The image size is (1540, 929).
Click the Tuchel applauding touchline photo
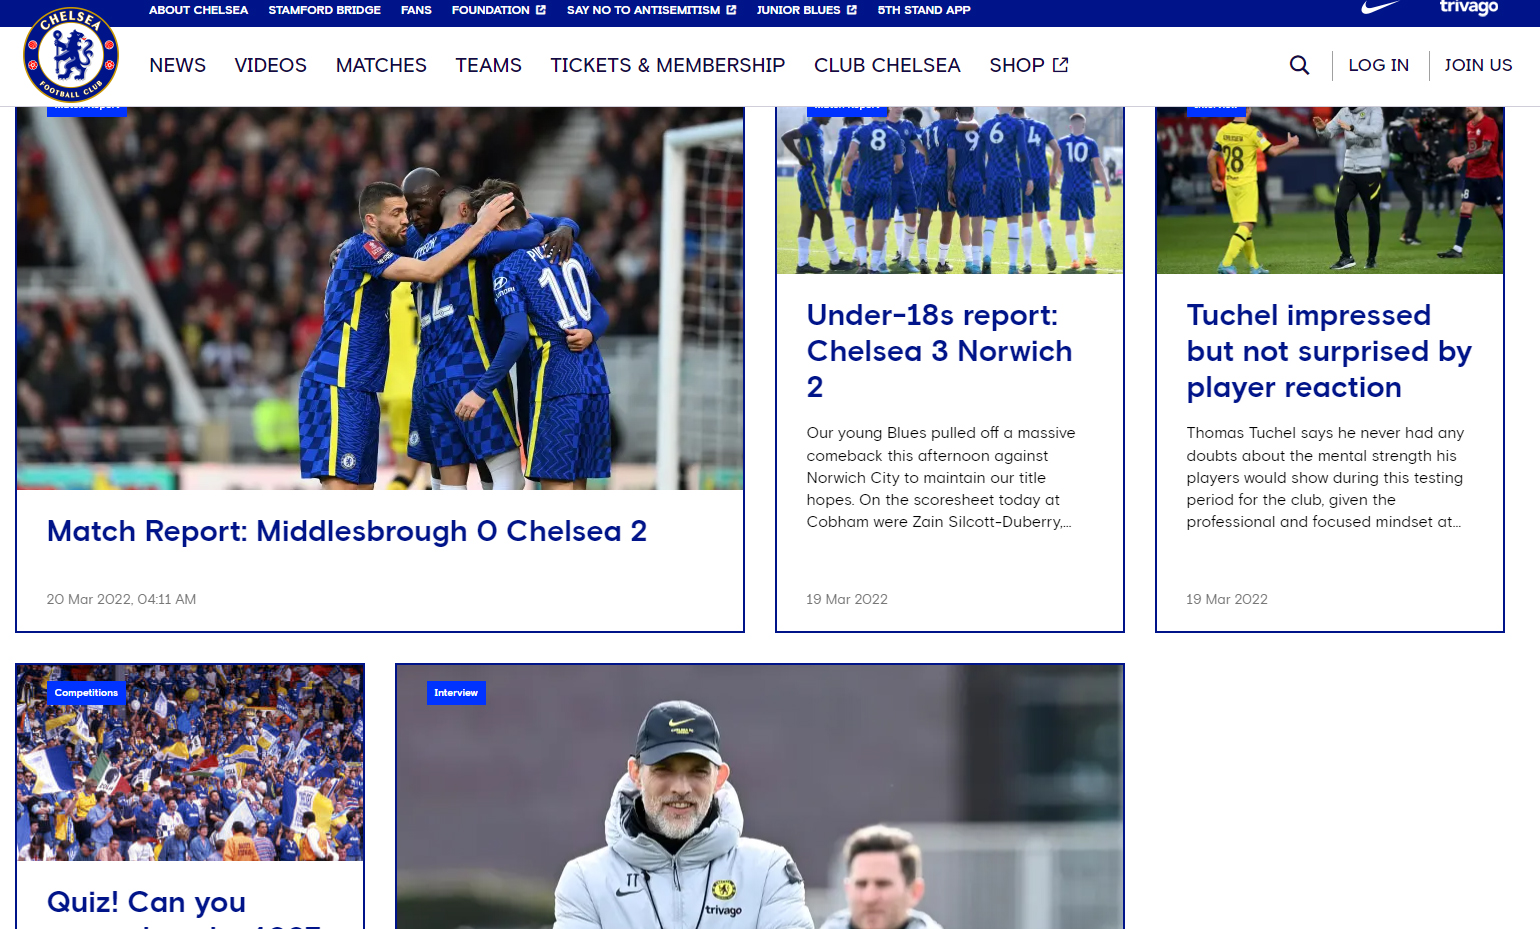pos(1330,190)
